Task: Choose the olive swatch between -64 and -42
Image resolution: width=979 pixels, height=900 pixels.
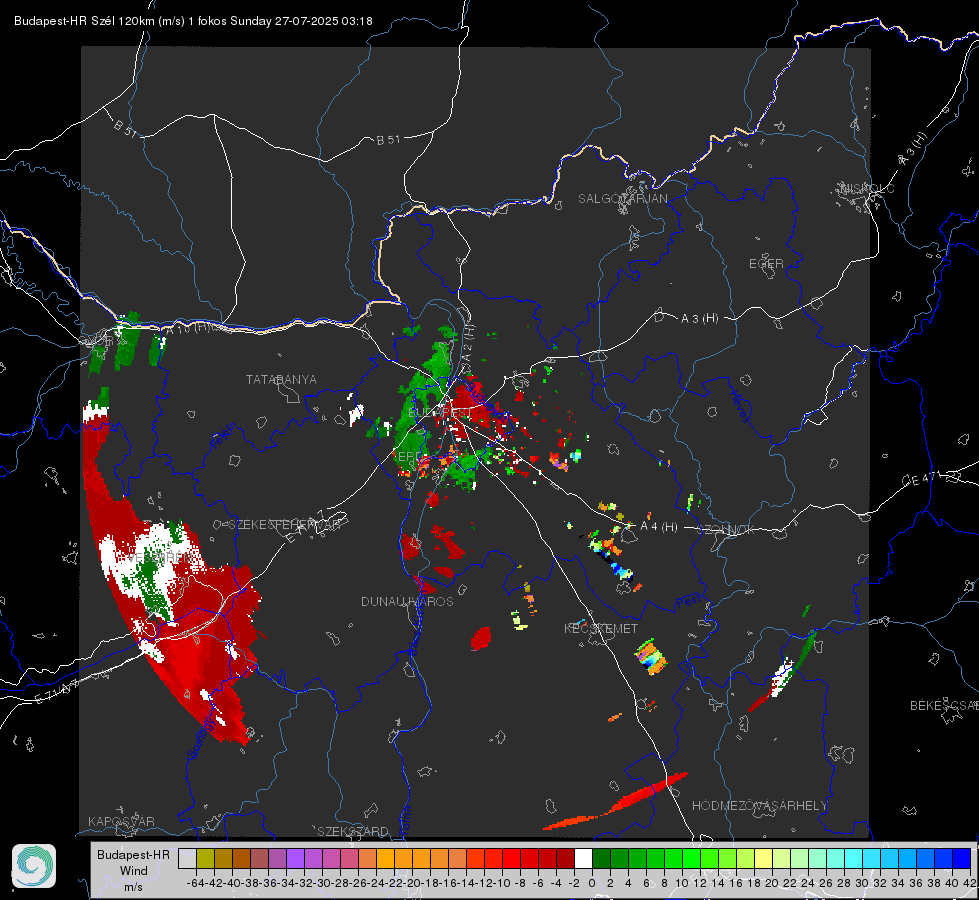Action: click(x=205, y=859)
